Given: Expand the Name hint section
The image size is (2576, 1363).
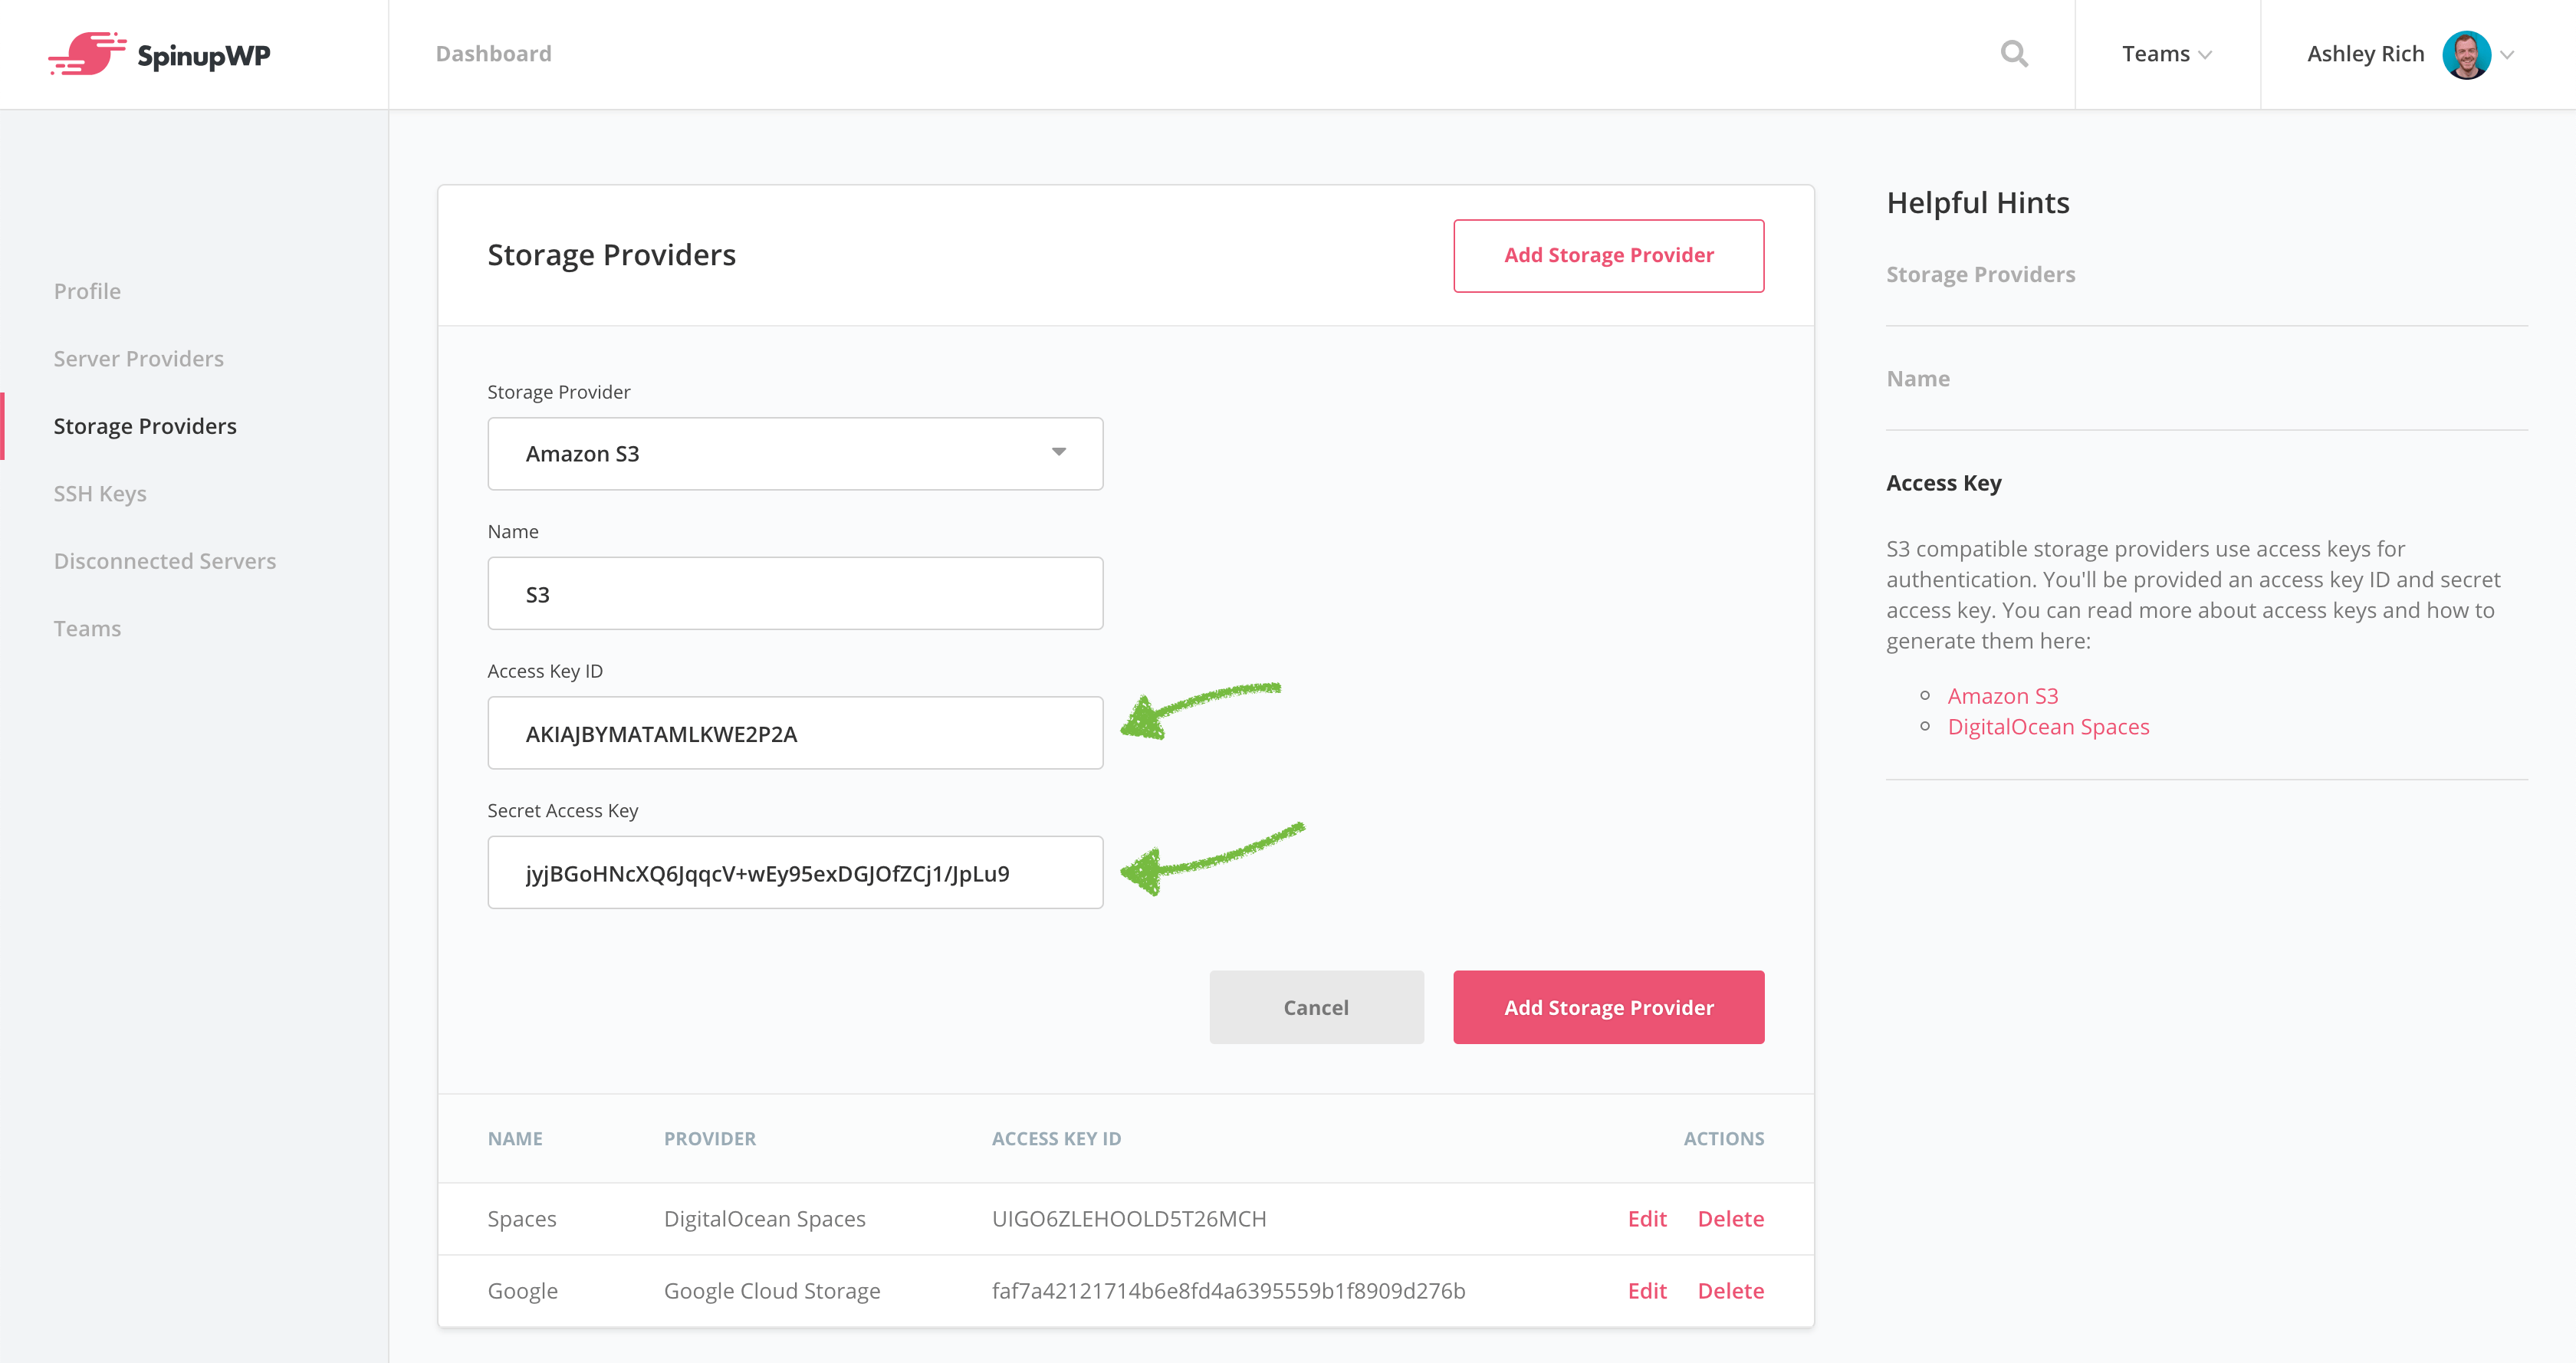Looking at the screenshot, I should coord(1917,379).
